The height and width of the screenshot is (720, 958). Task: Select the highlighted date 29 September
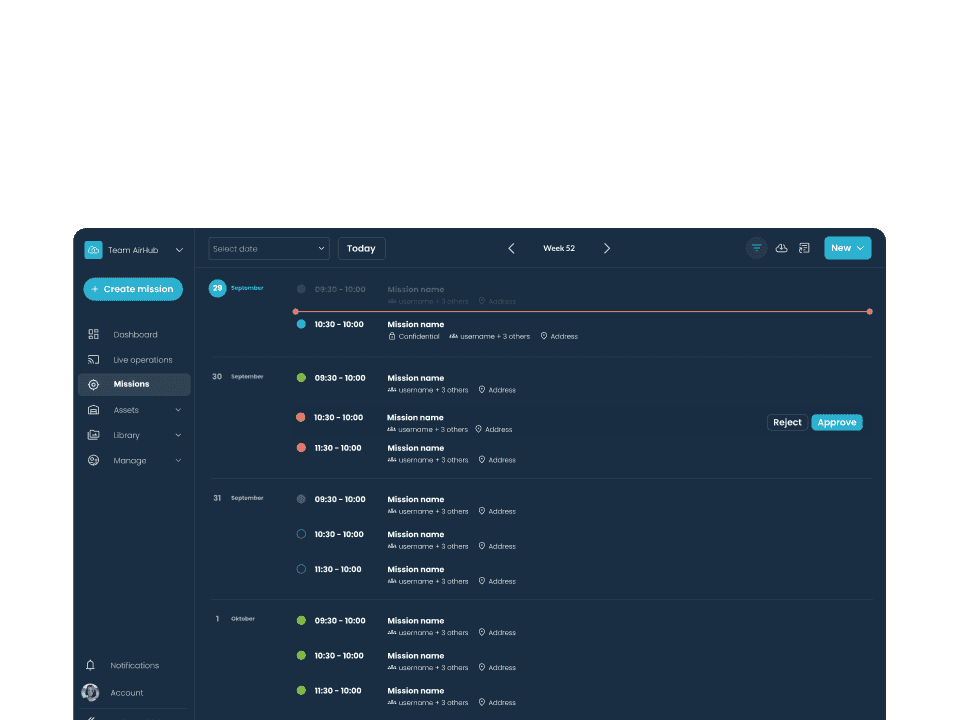(218, 288)
